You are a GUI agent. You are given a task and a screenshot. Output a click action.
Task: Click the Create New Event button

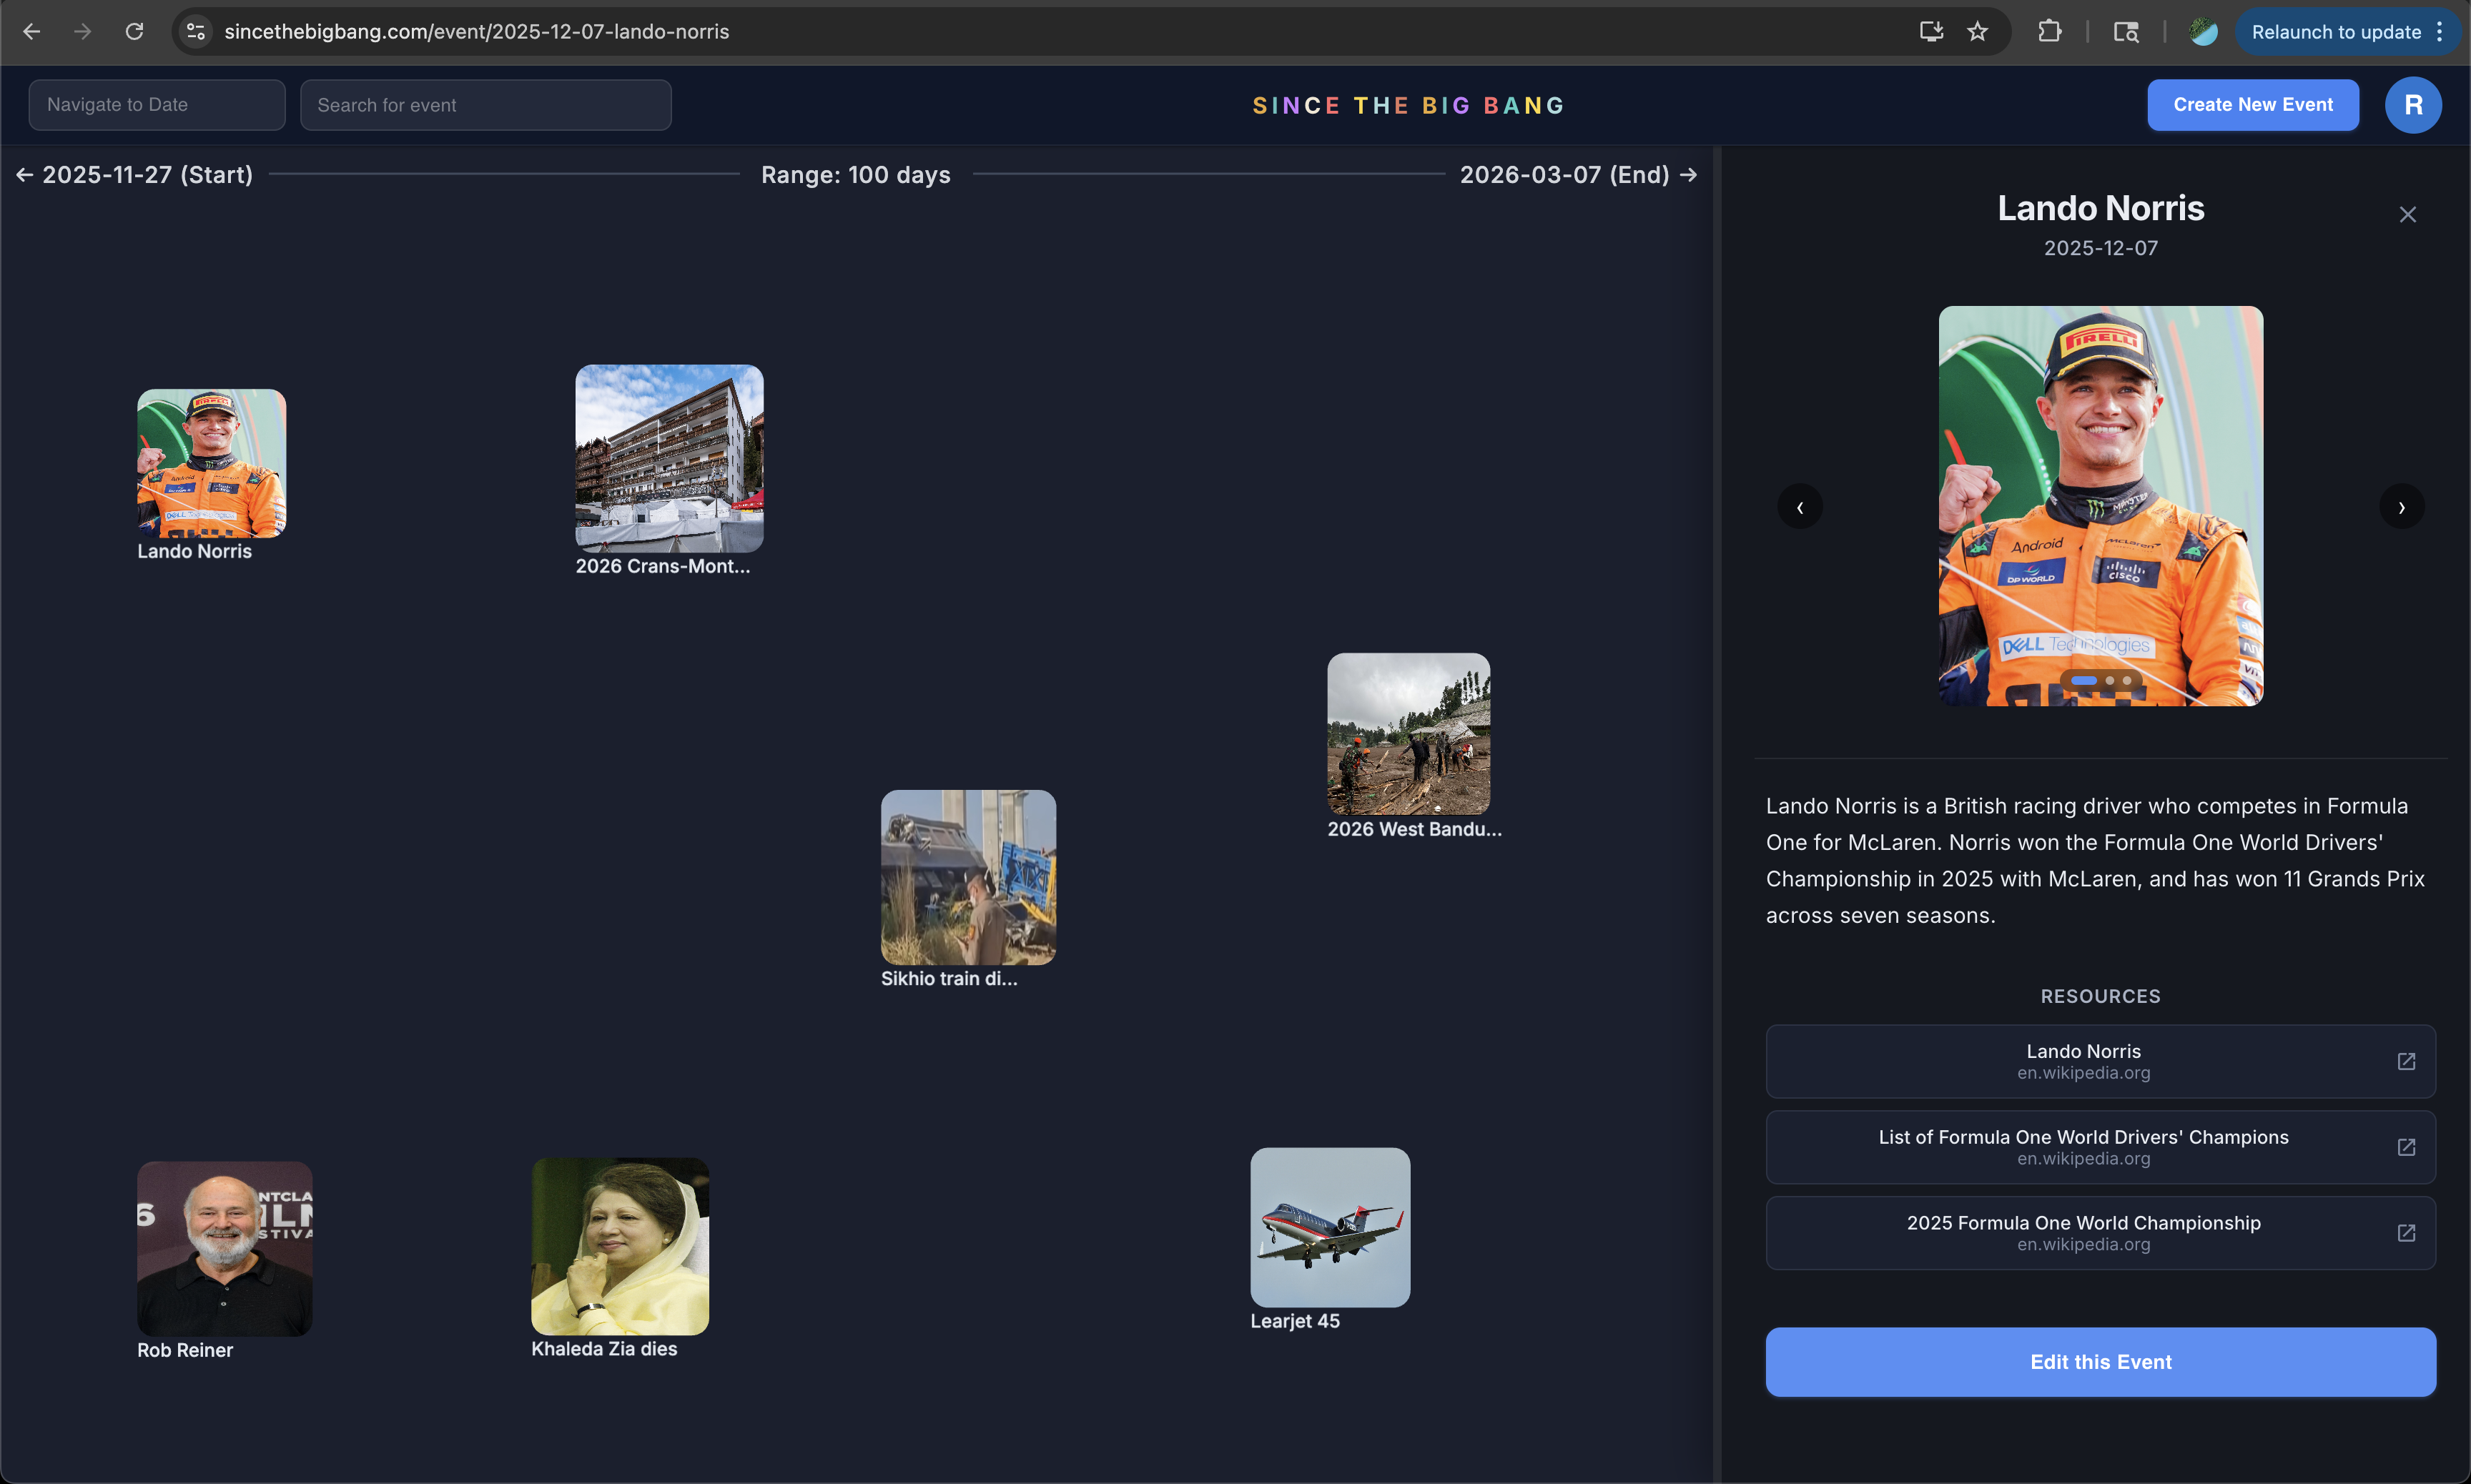click(2252, 105)
